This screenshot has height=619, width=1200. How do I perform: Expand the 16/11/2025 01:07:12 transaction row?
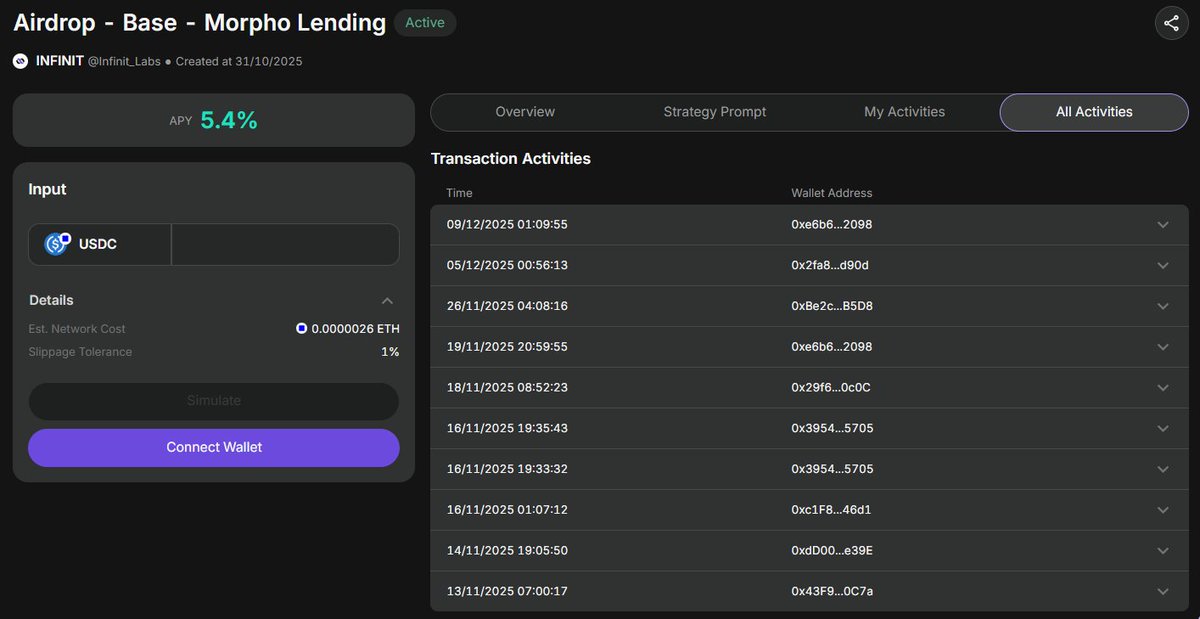click(809, 510)
